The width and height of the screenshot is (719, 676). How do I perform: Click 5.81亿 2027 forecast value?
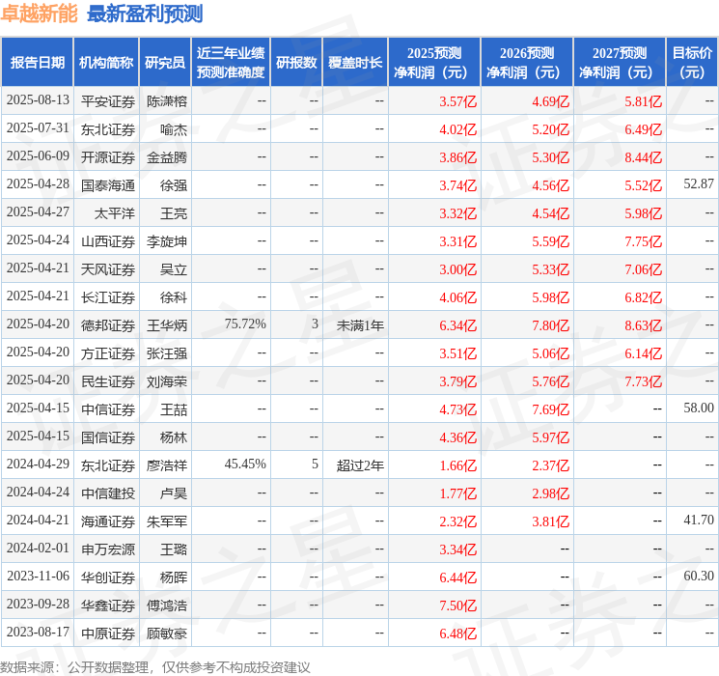click(643, 101)
